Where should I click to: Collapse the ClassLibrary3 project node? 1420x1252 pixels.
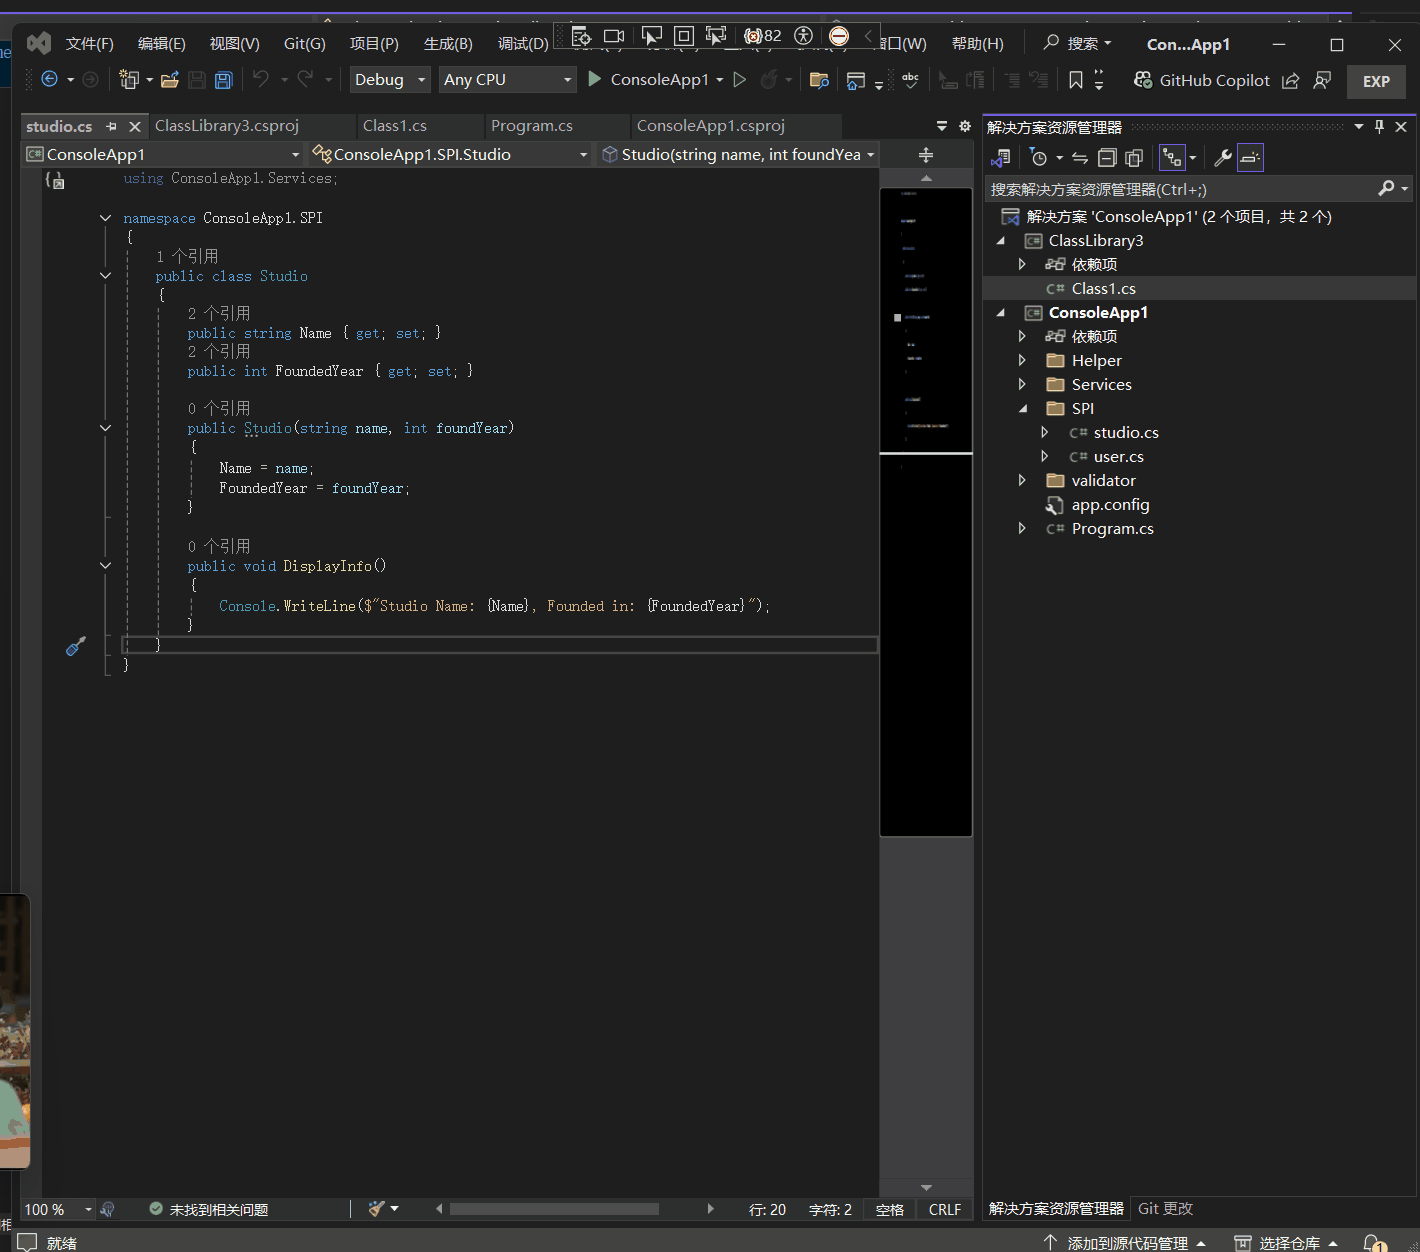coord(1001,241)
